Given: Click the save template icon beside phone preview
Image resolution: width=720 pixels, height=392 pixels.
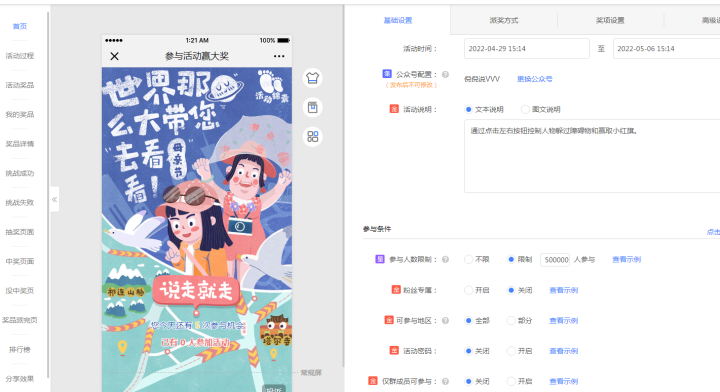Looking at the screenshot, I should coord(312,107).
